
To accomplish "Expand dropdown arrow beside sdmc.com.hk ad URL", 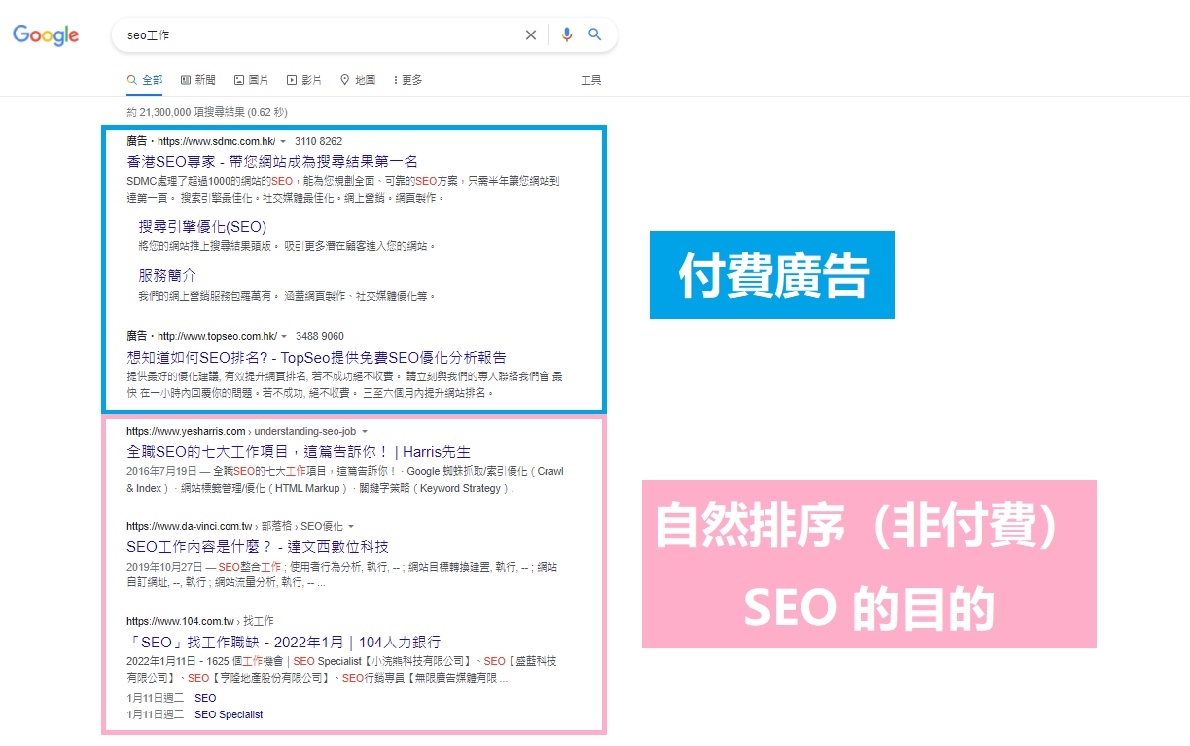I will coord(283,142).
